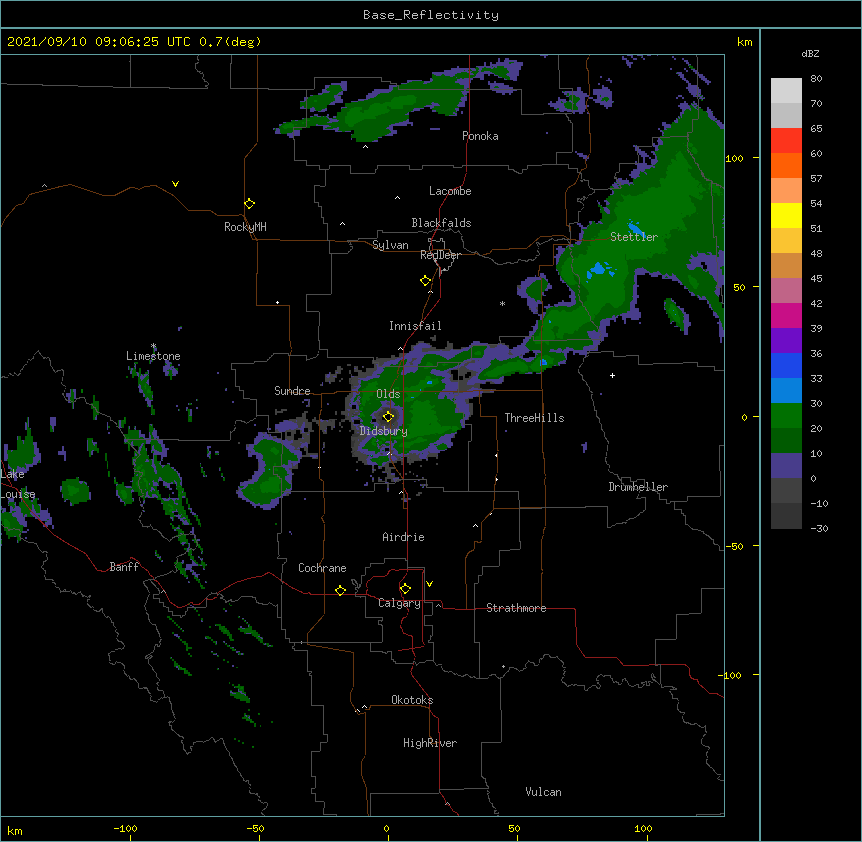Screen dimensions: 862x842
Task: Click the -50 tick label on bottom axis
Action: tap(255, 829)
